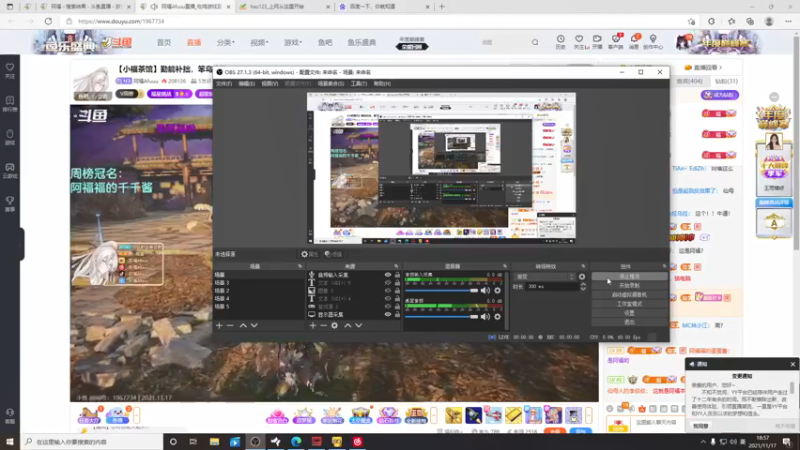
Task: Toggle lock on 图像 3 source
Action: [397, 291]
